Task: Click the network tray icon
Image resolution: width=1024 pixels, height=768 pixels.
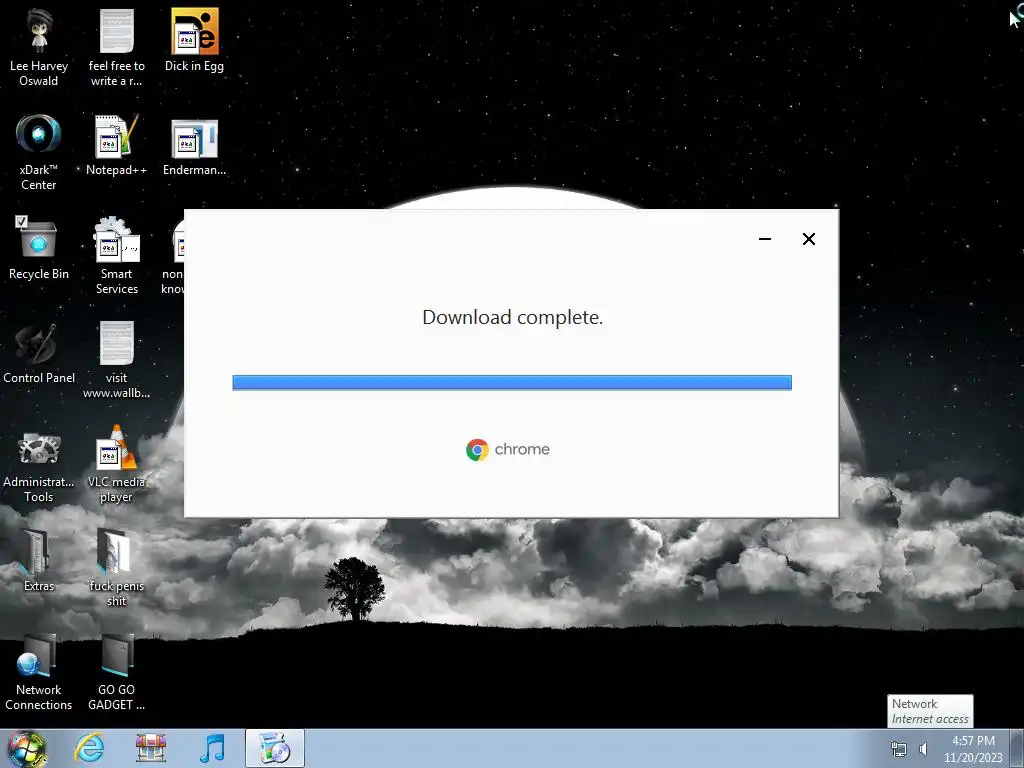Action: pos(899,748)
